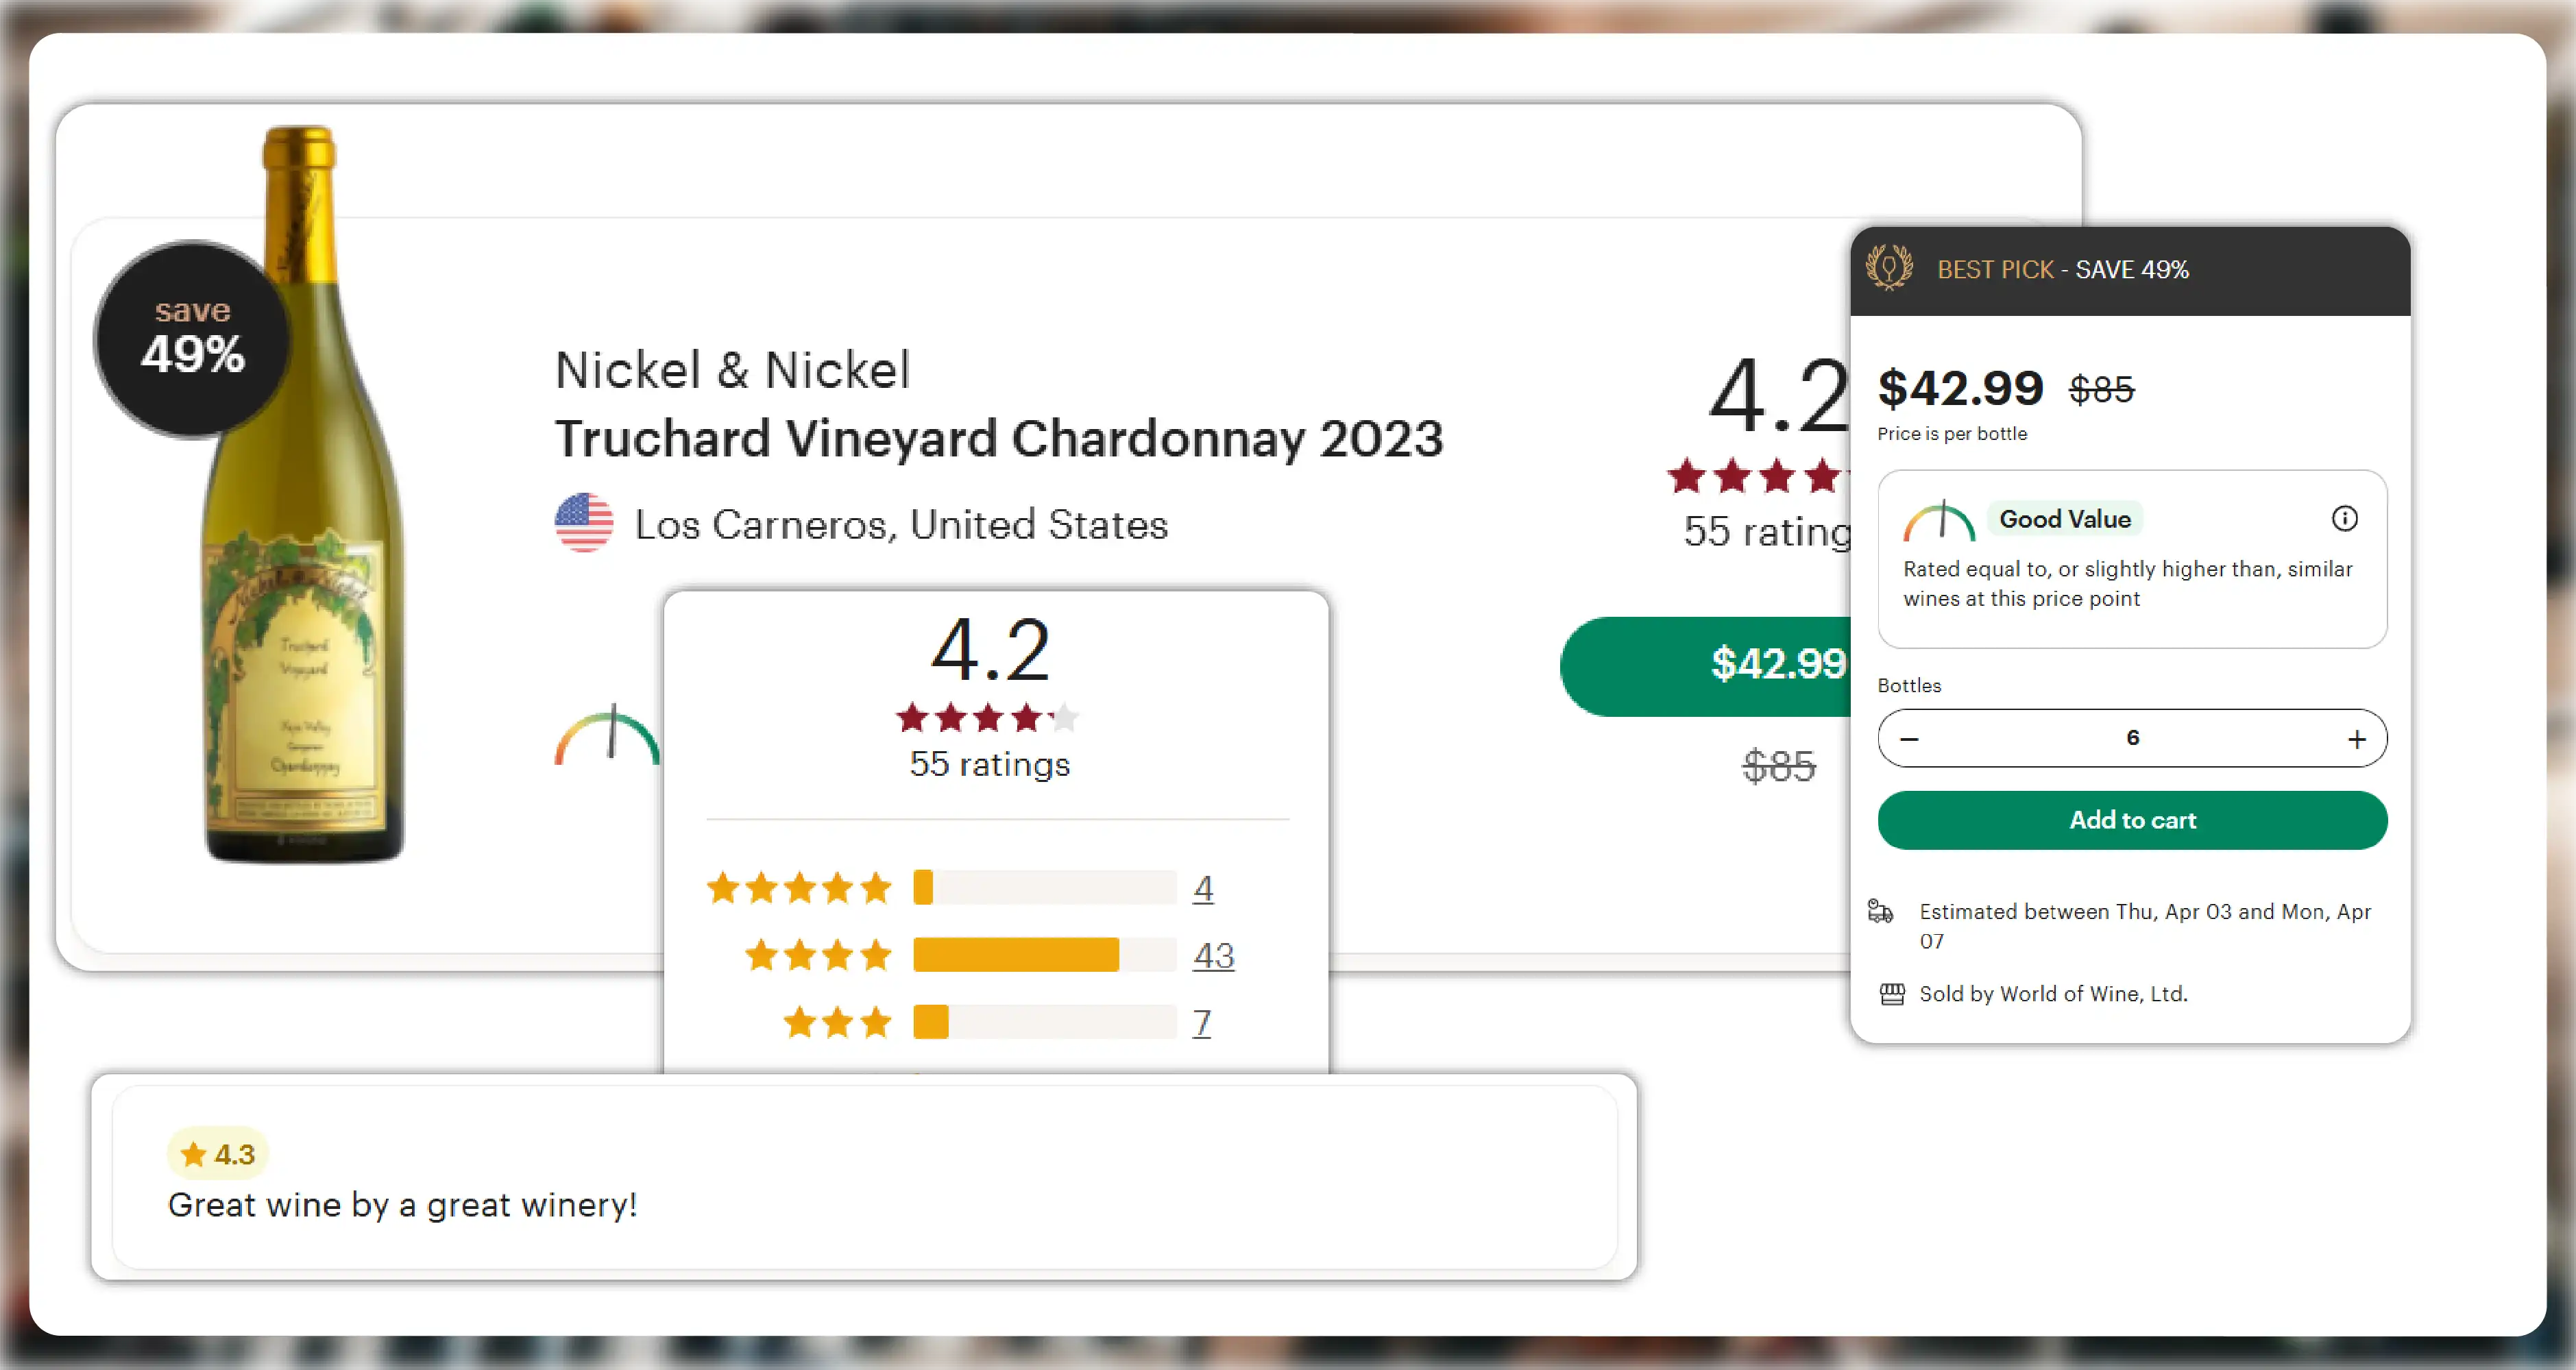Click the value meter gauge under wine location
The width and height of the screenshot is (2576, 1370).
coord(608,736)
